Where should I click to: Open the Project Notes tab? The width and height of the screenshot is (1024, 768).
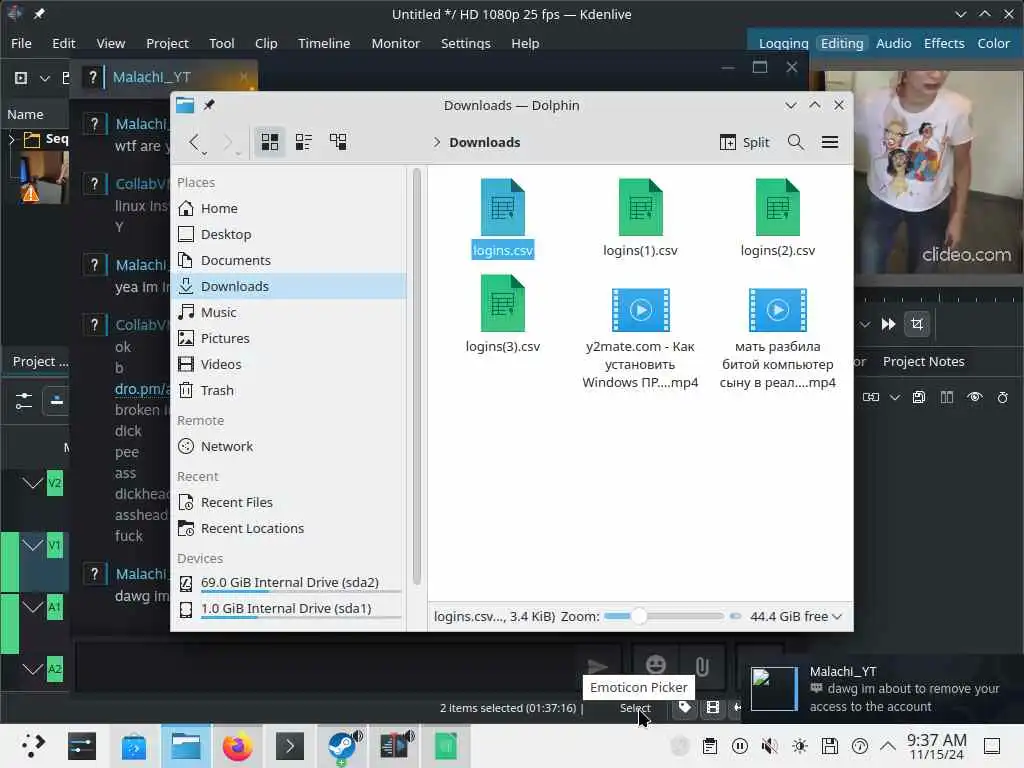point(923,361)
